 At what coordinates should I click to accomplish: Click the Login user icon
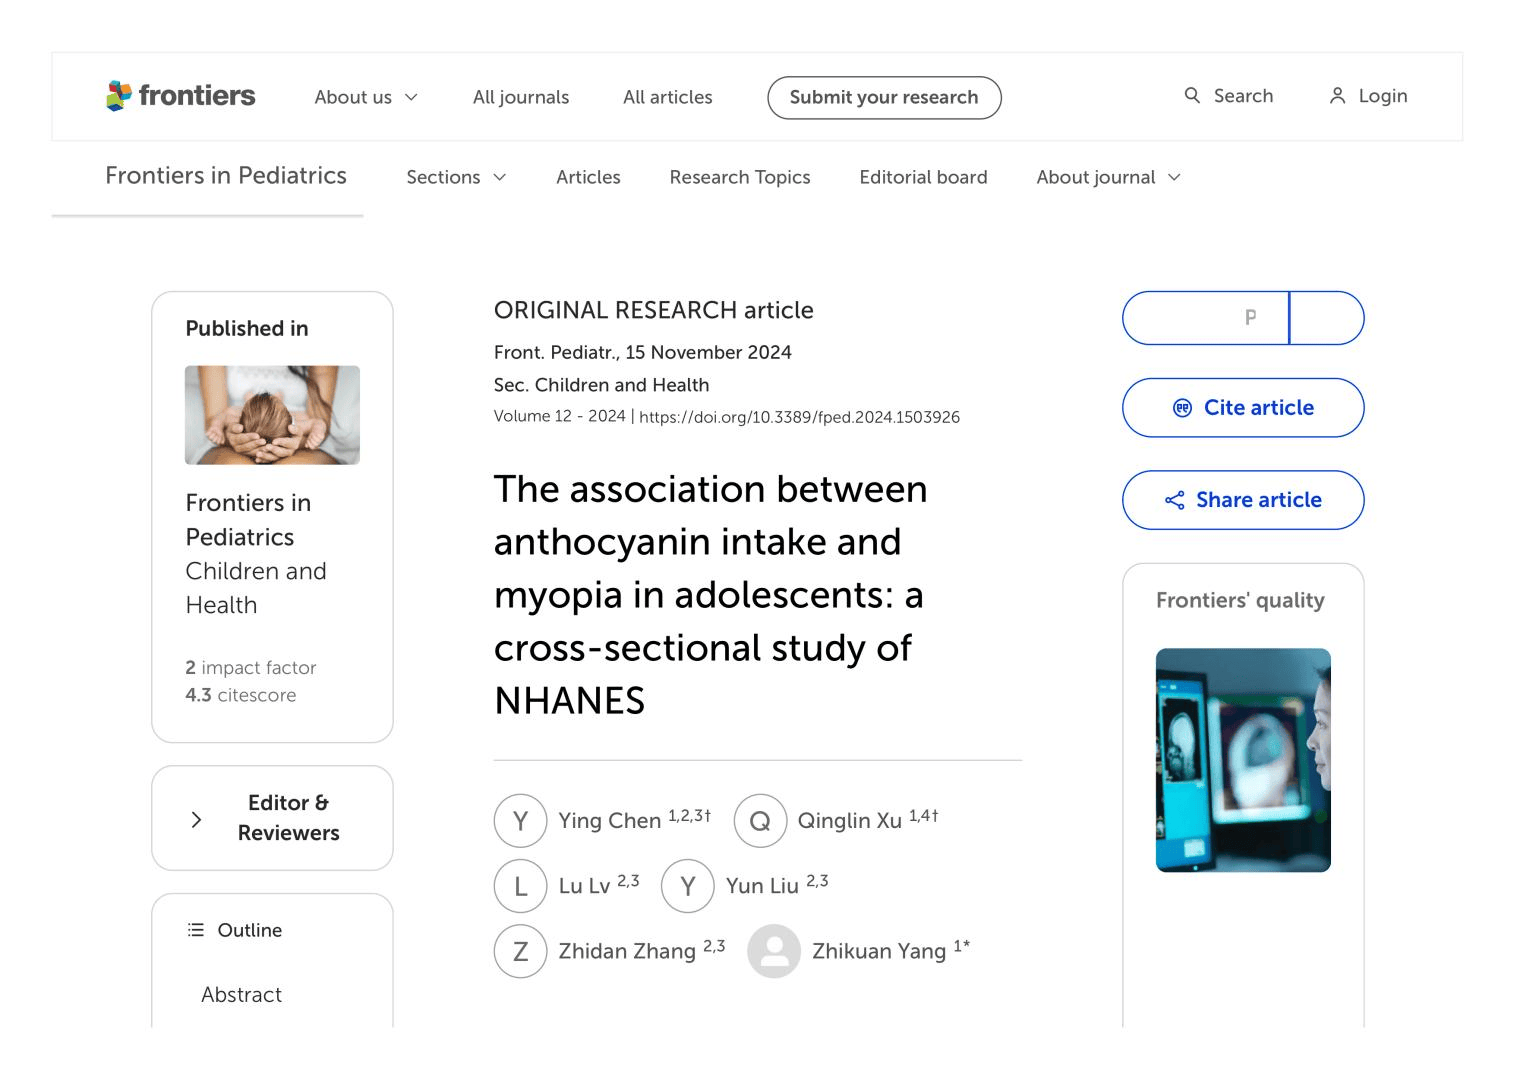(1337, 96)
